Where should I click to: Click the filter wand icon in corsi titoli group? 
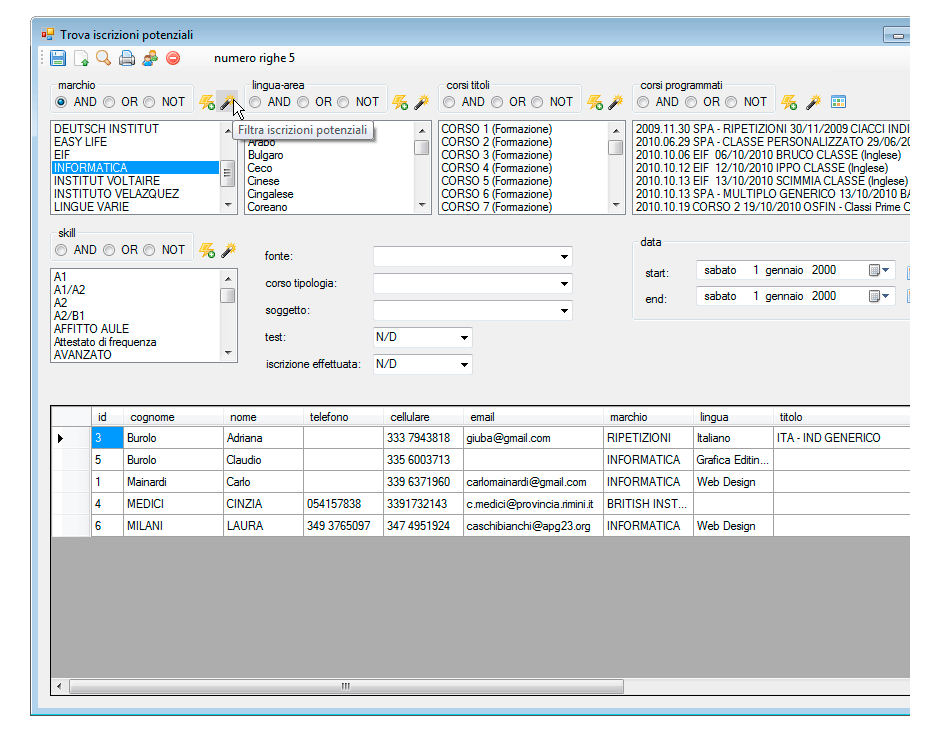click(x=616, y=102)
